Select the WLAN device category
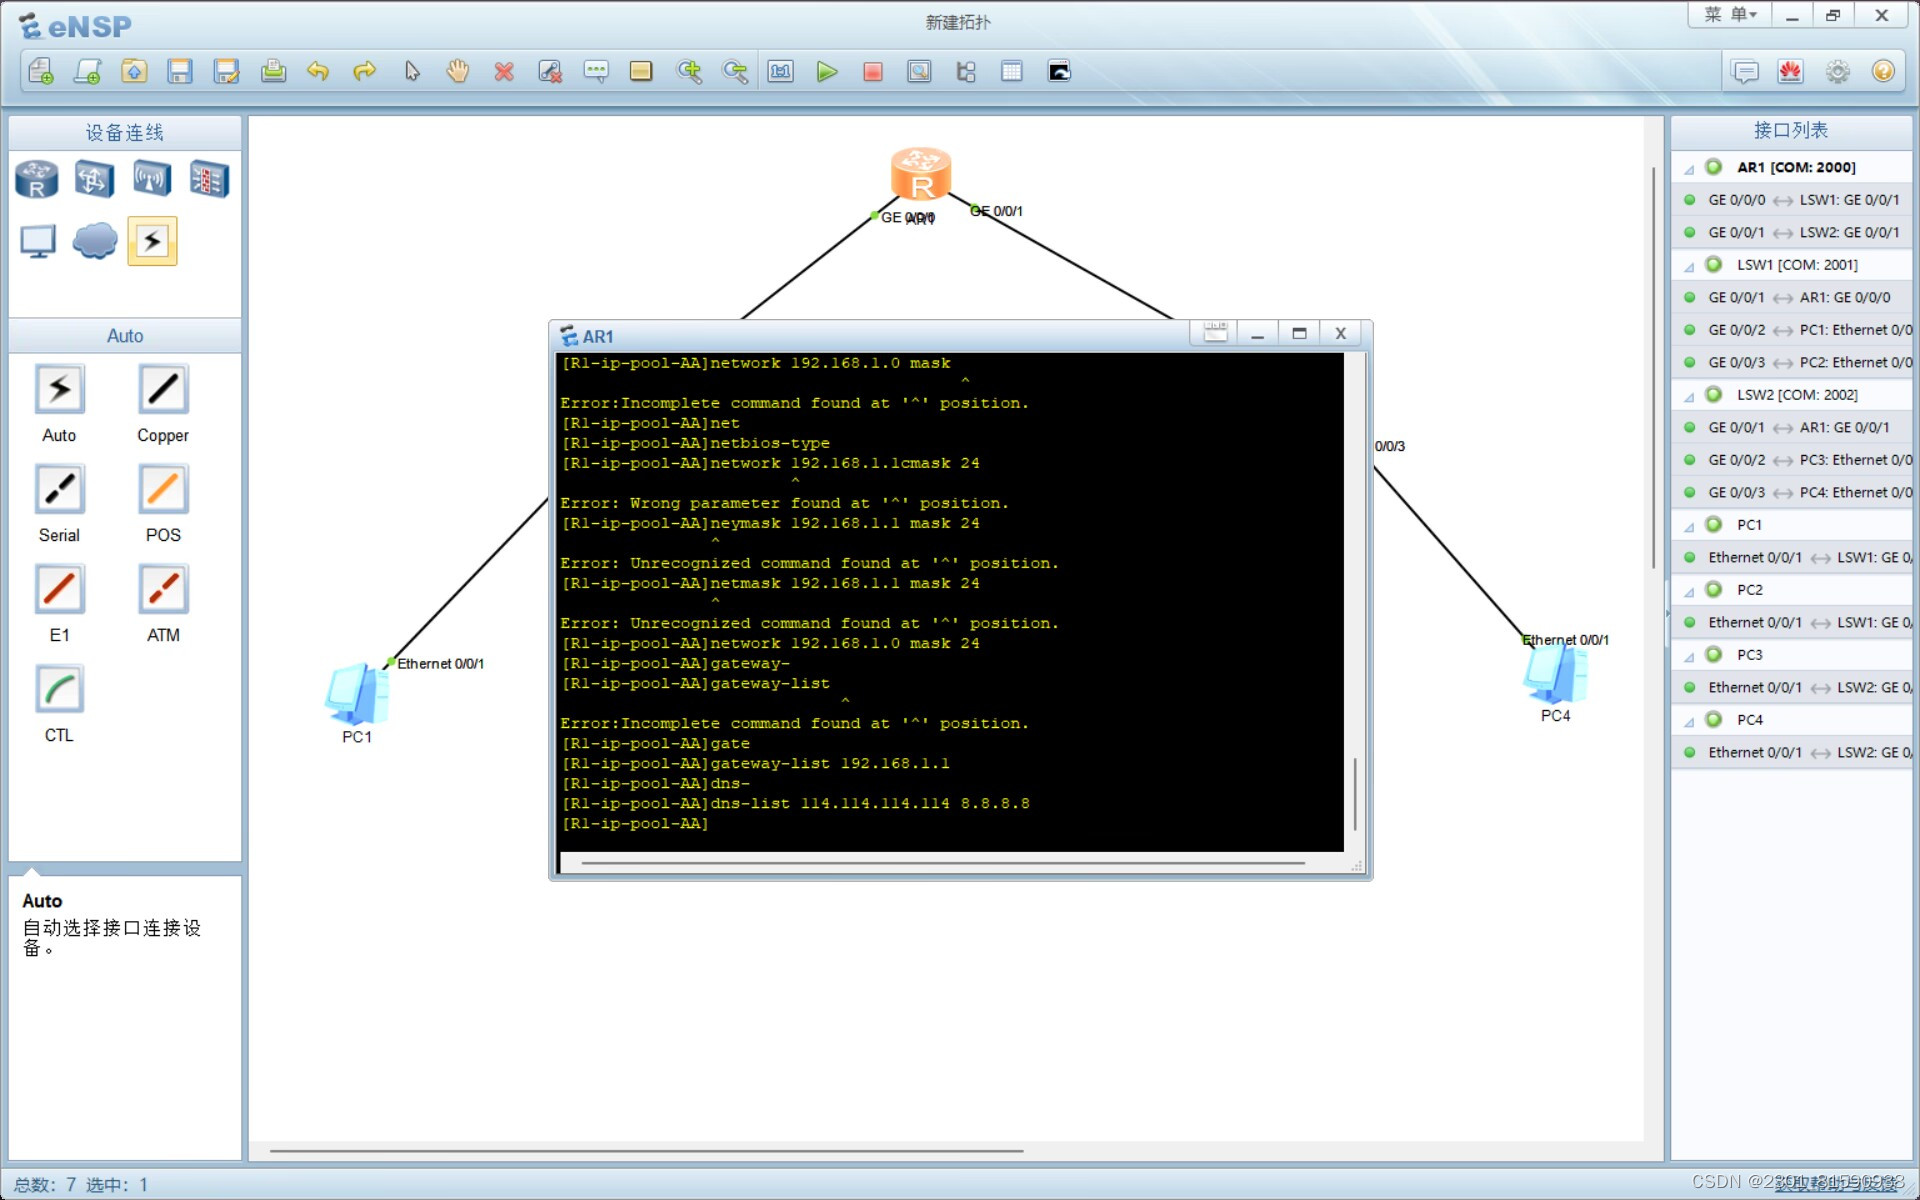 pyautogui.click(x=152, y=180)
